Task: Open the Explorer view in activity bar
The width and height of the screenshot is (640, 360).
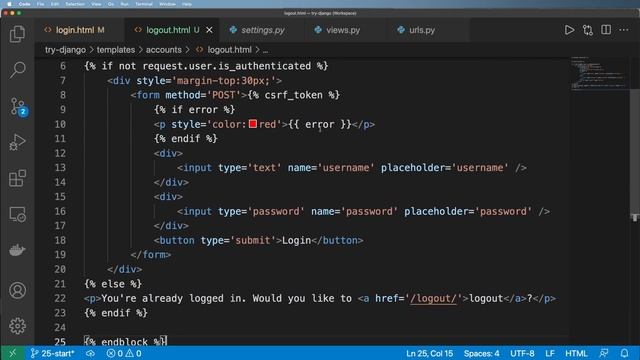Action: (x=17, y=34)
